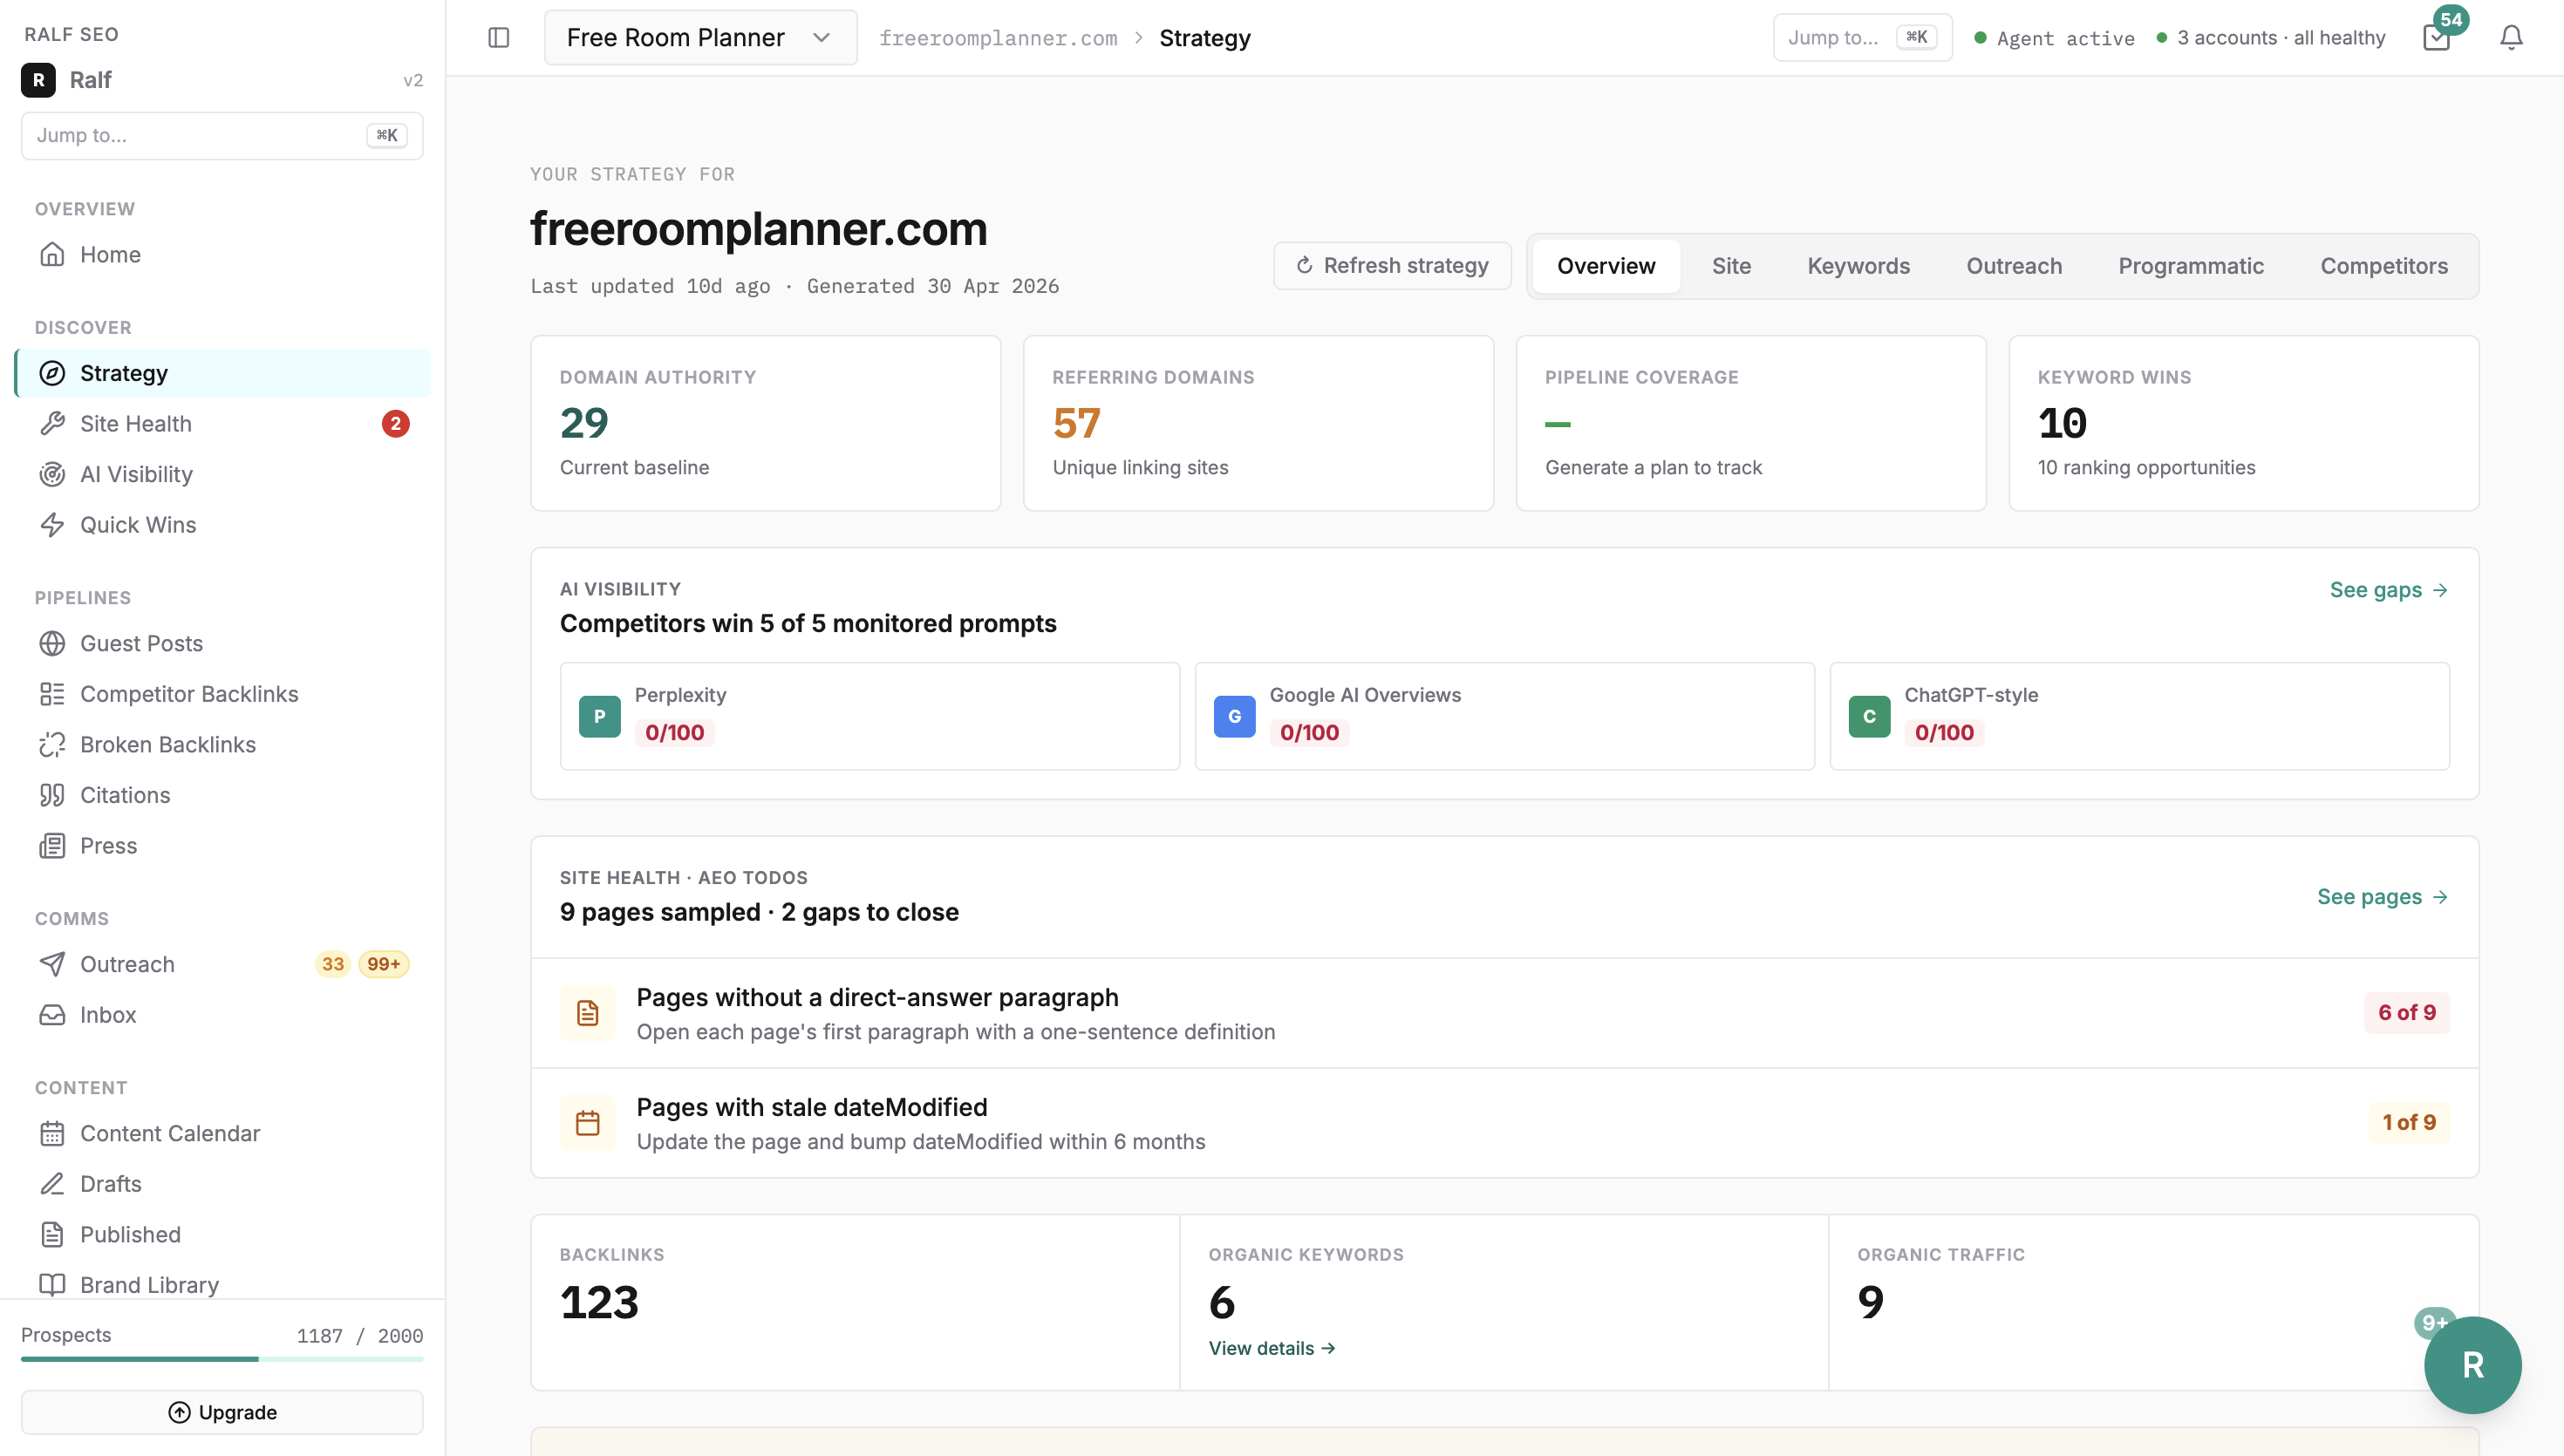Open Guest Posts via globe icon
Screen dimensions: 2564x1456
[52, 643]
